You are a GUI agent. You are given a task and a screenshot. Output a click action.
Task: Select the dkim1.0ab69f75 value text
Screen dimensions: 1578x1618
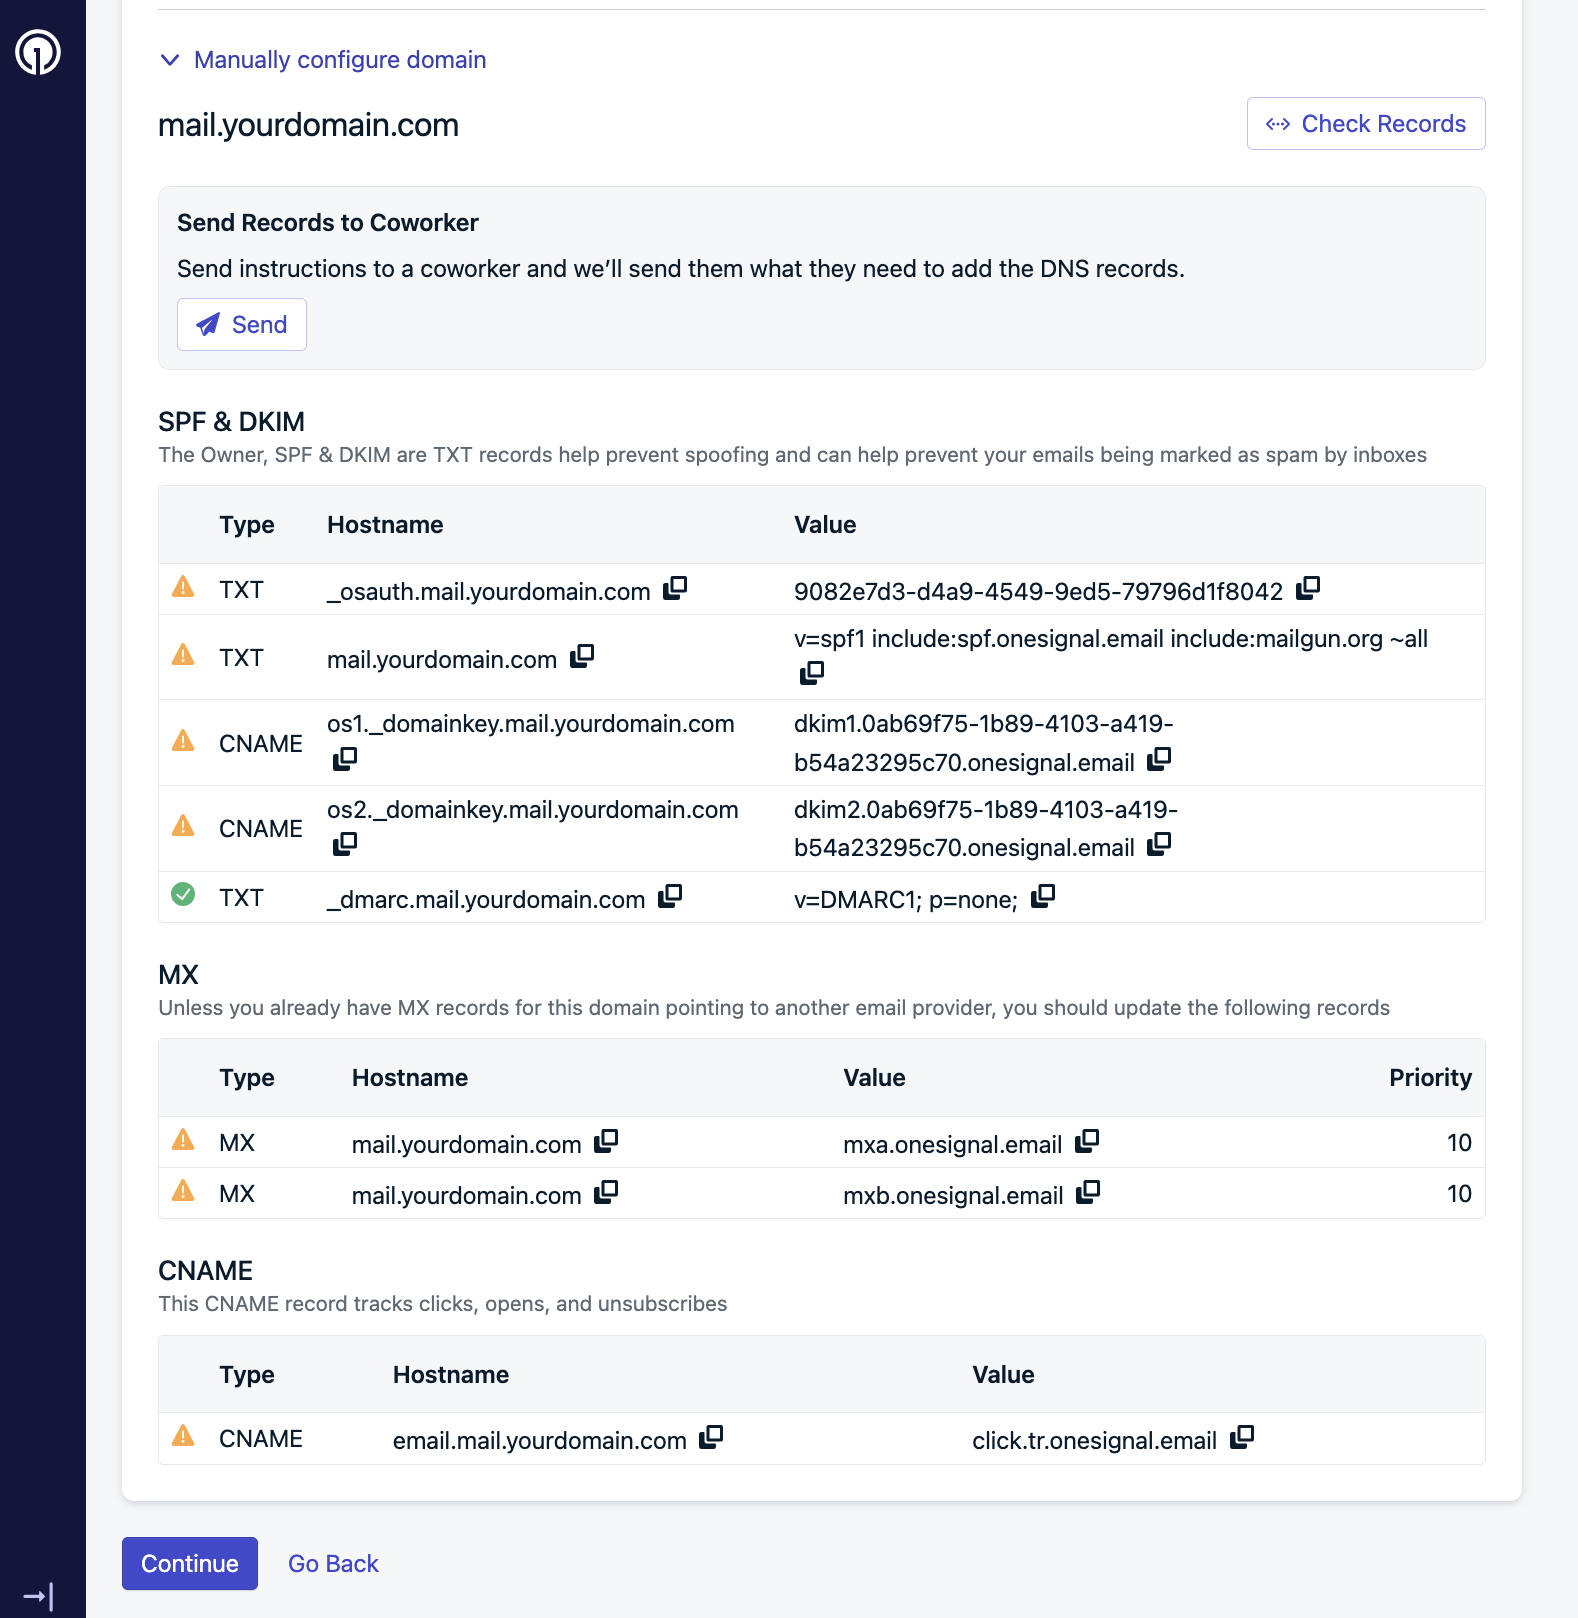coord(984,743)
